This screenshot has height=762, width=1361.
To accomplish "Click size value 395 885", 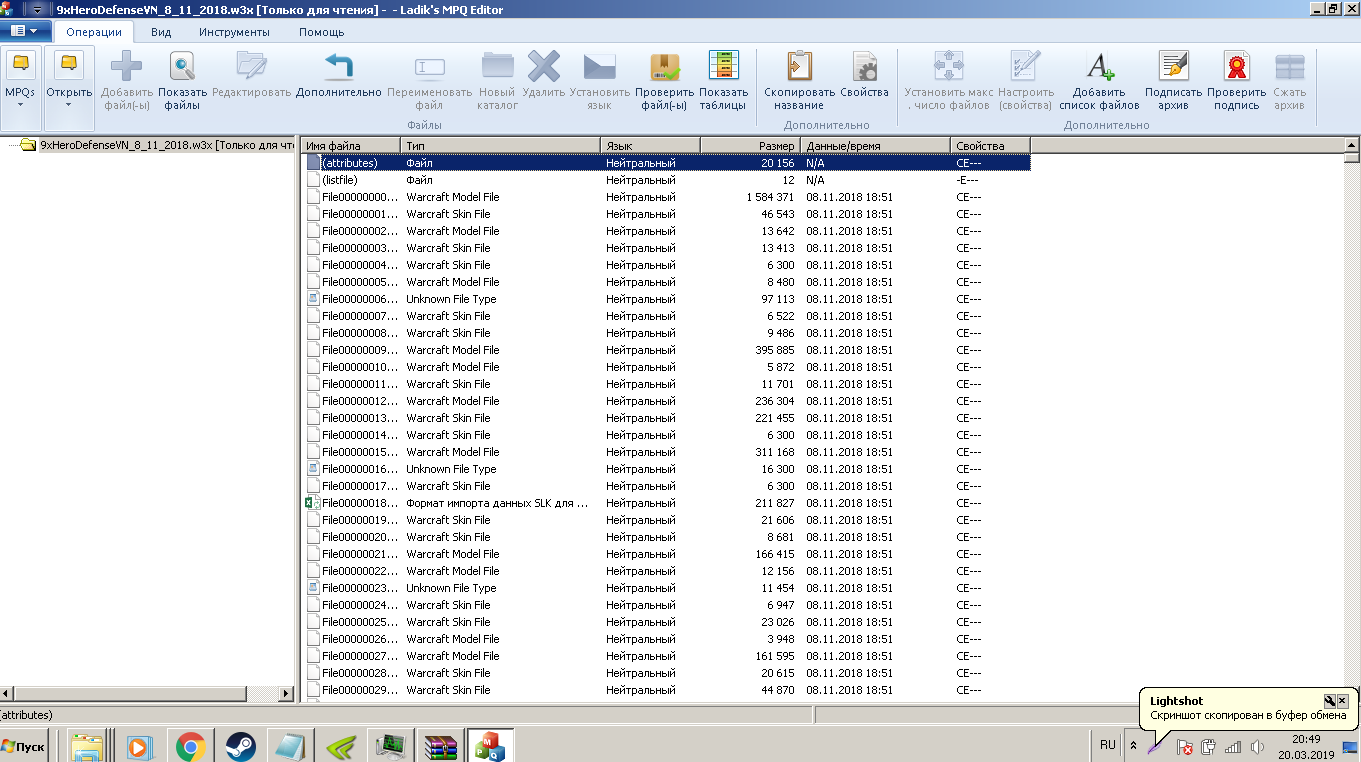I will [x=775, y=350].
